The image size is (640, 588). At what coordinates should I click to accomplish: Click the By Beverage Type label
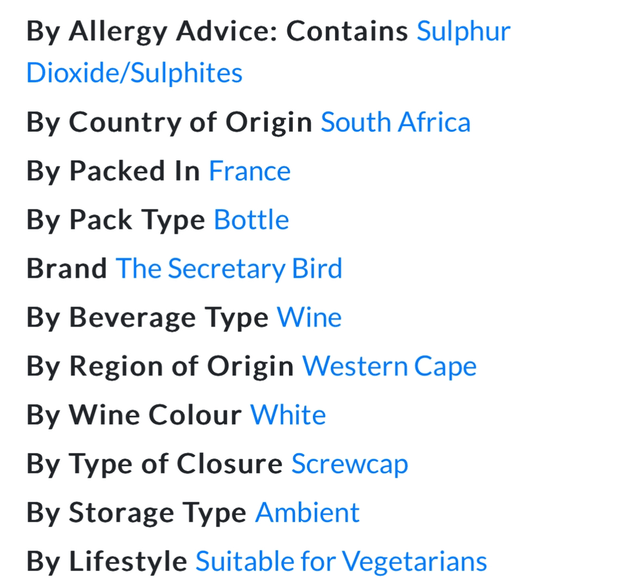click(x=147, y=317)
